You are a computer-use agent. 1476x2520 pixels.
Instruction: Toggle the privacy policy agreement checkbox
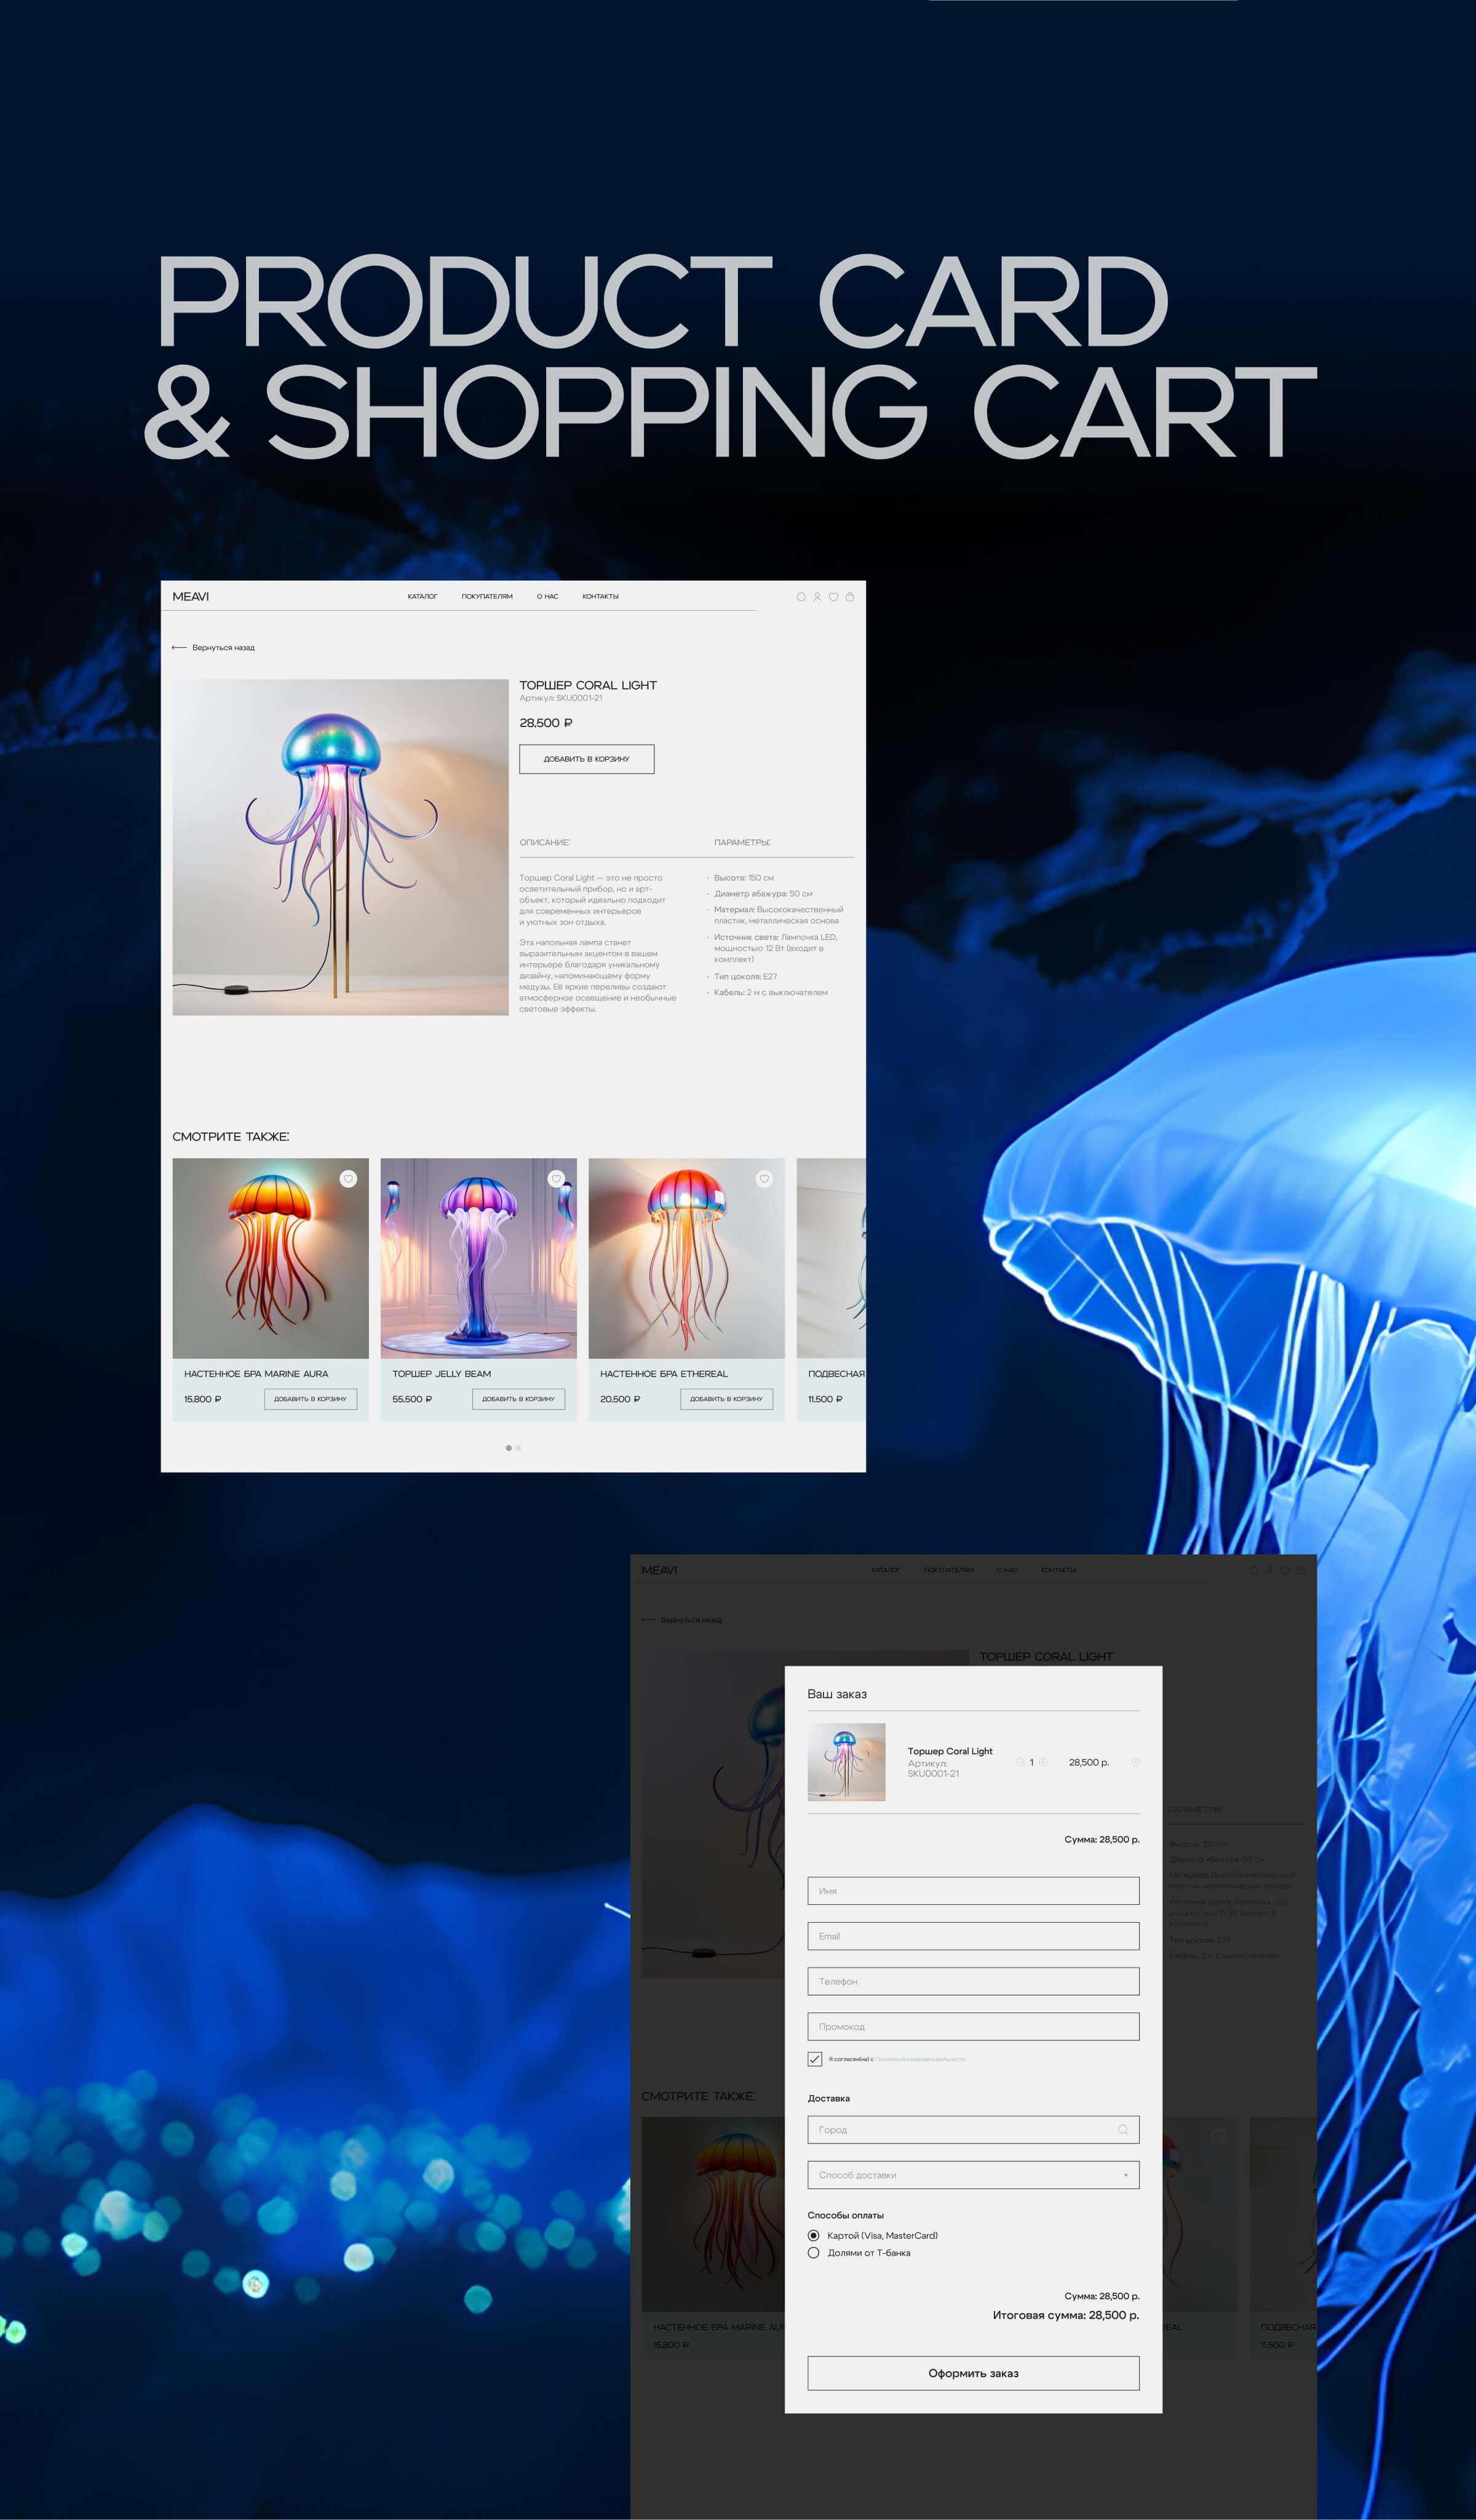815,2059
